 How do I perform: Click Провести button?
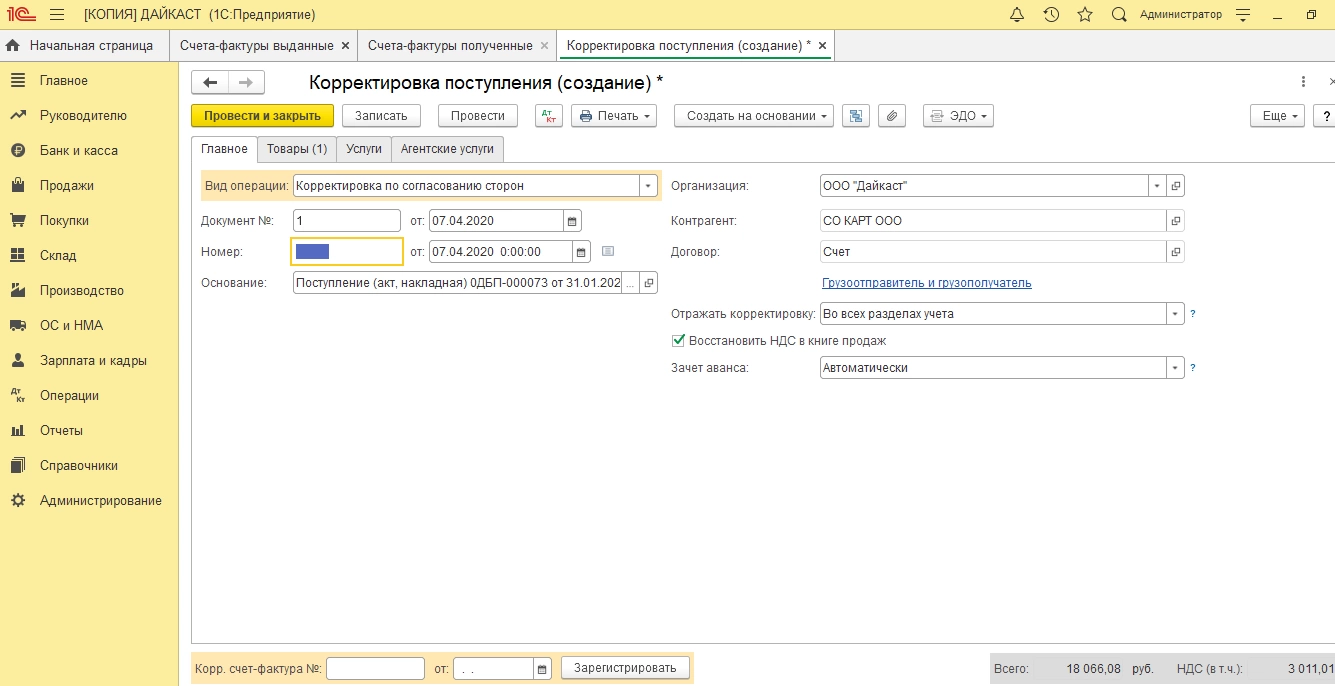click(x=478, y=116)
